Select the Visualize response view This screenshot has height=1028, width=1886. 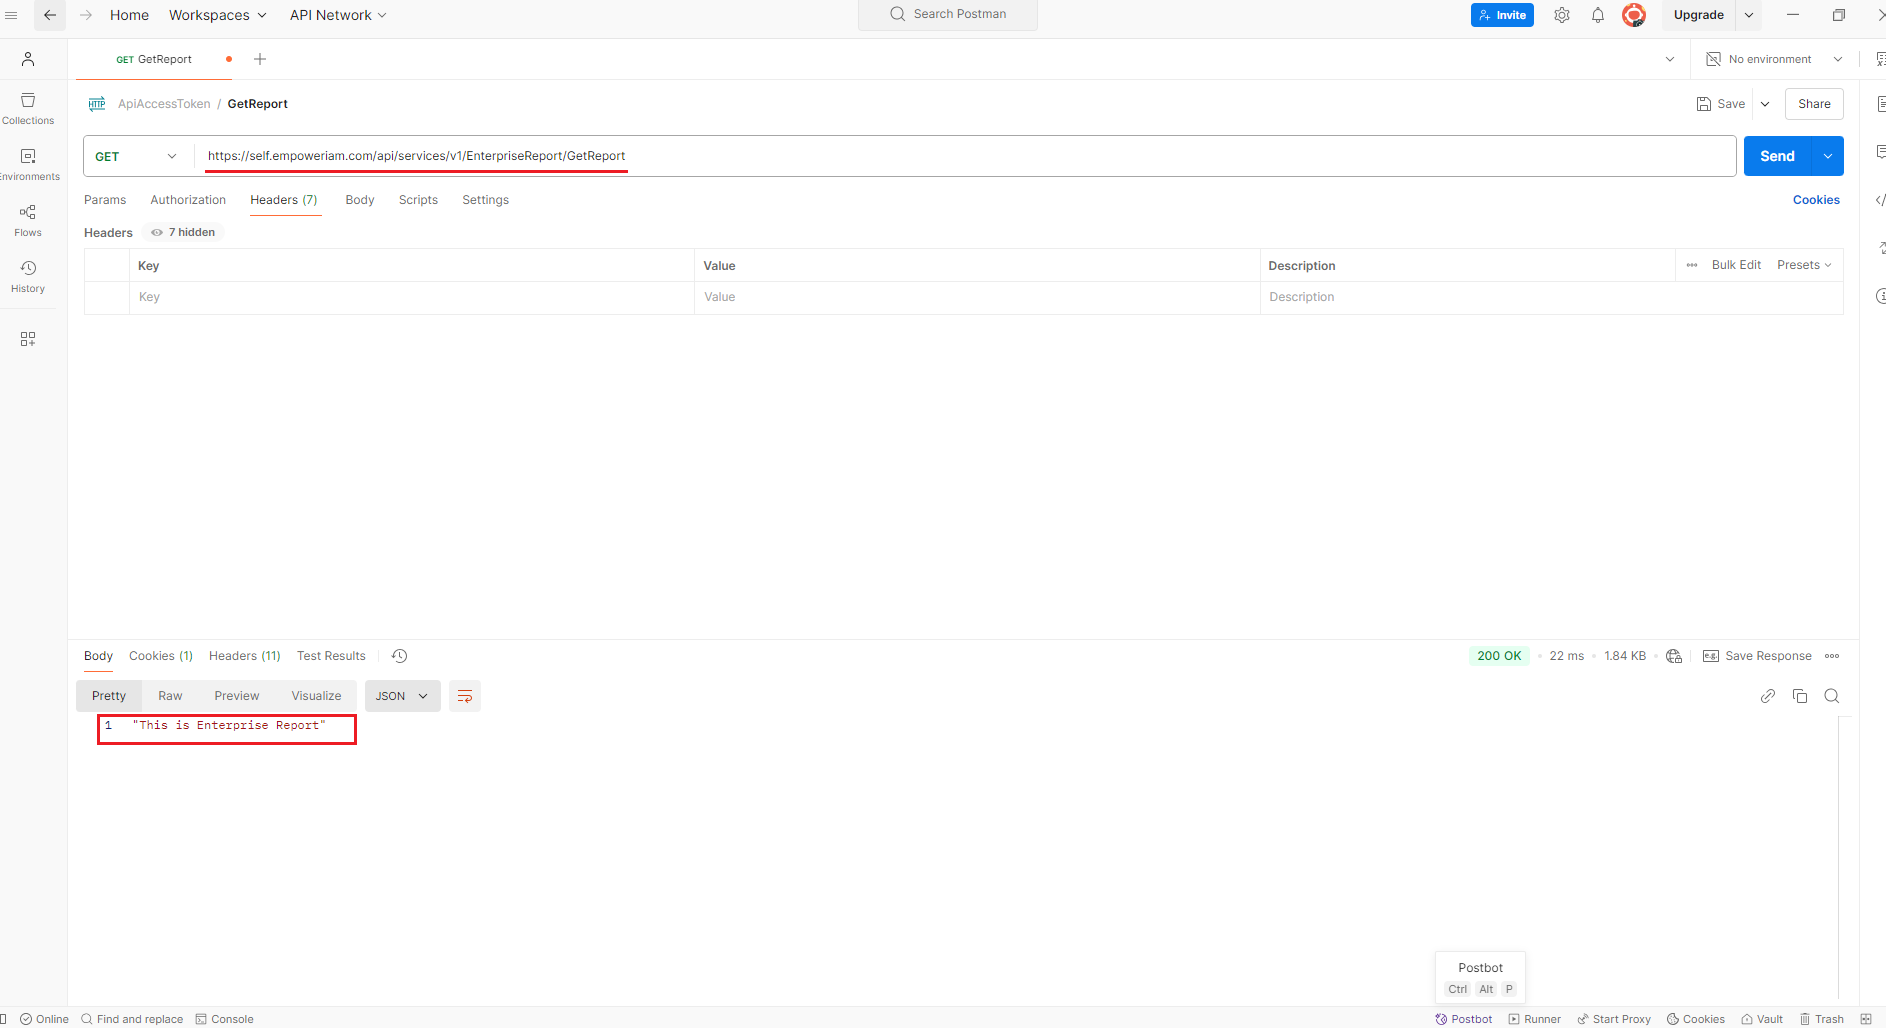316,696
